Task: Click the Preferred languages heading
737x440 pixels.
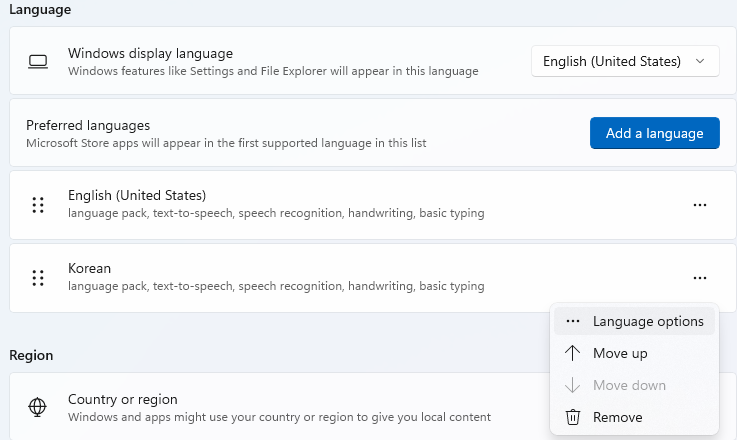Action: [88, 126]
